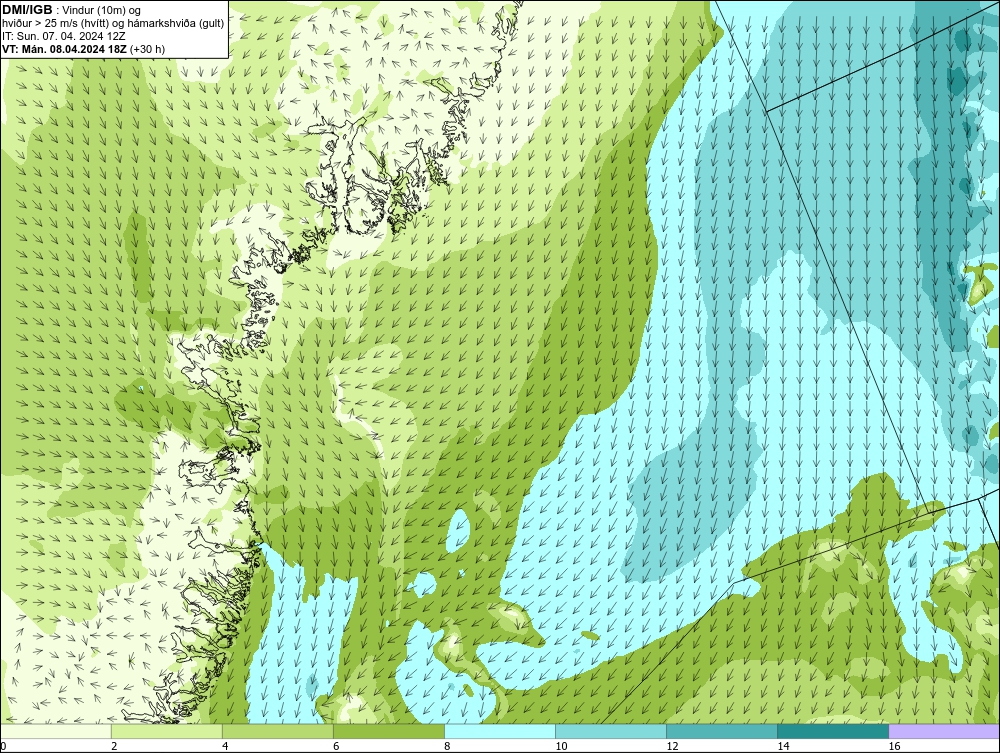This screenshot has width=1000, height=753.
Task: Click the 12–14 m/s teal legend swatch
Action: pos(722,732)
